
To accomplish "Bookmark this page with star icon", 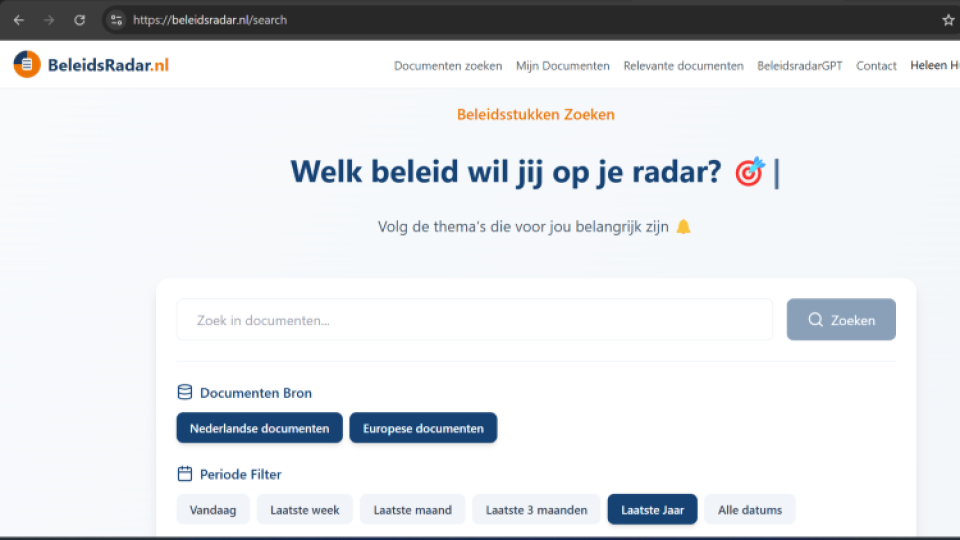I will click(x=948, y=20).
